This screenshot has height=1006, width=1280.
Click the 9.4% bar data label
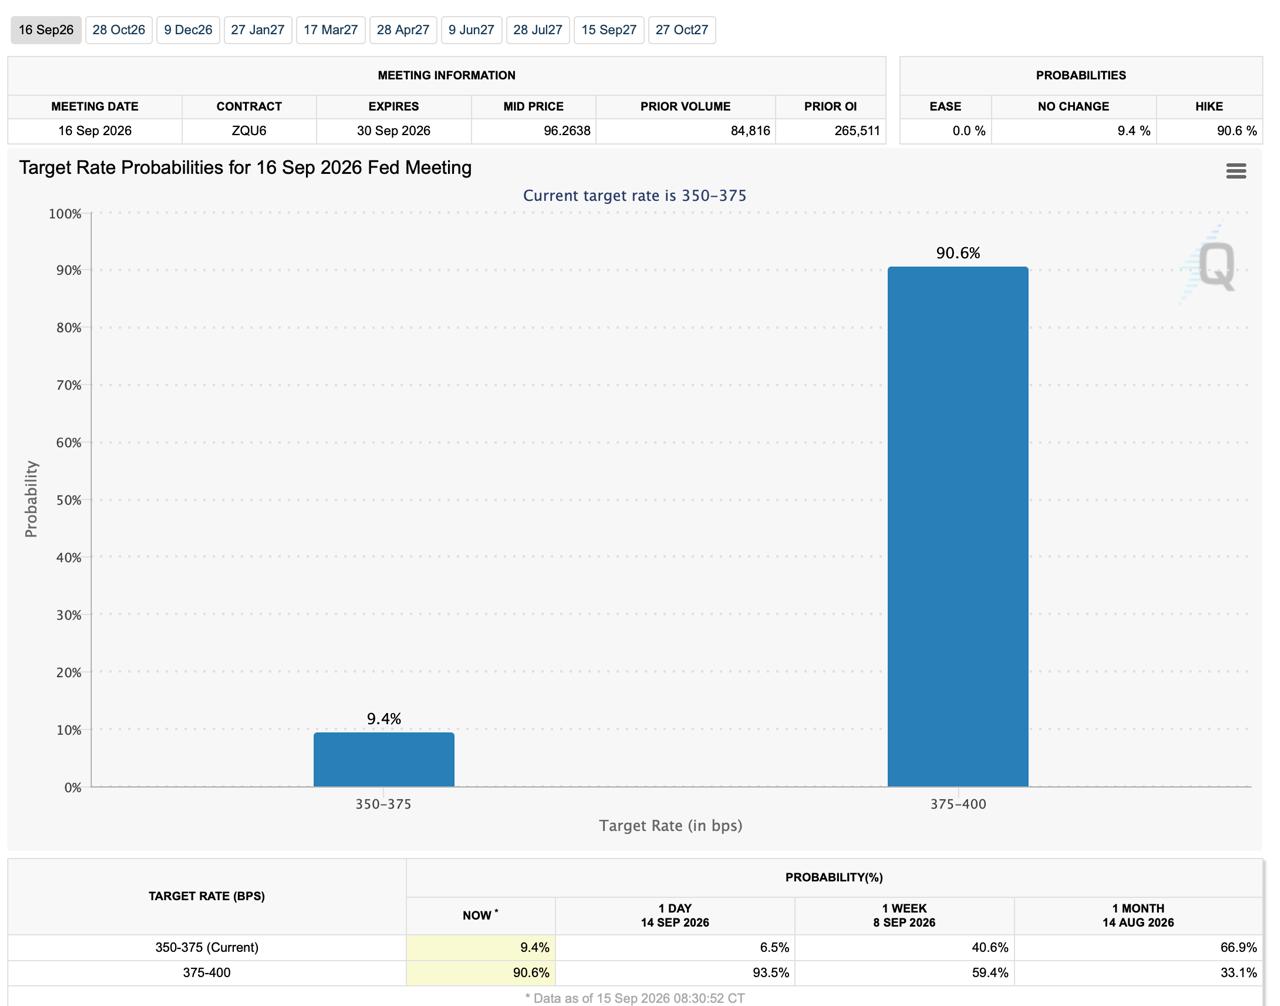coord(384,719)
